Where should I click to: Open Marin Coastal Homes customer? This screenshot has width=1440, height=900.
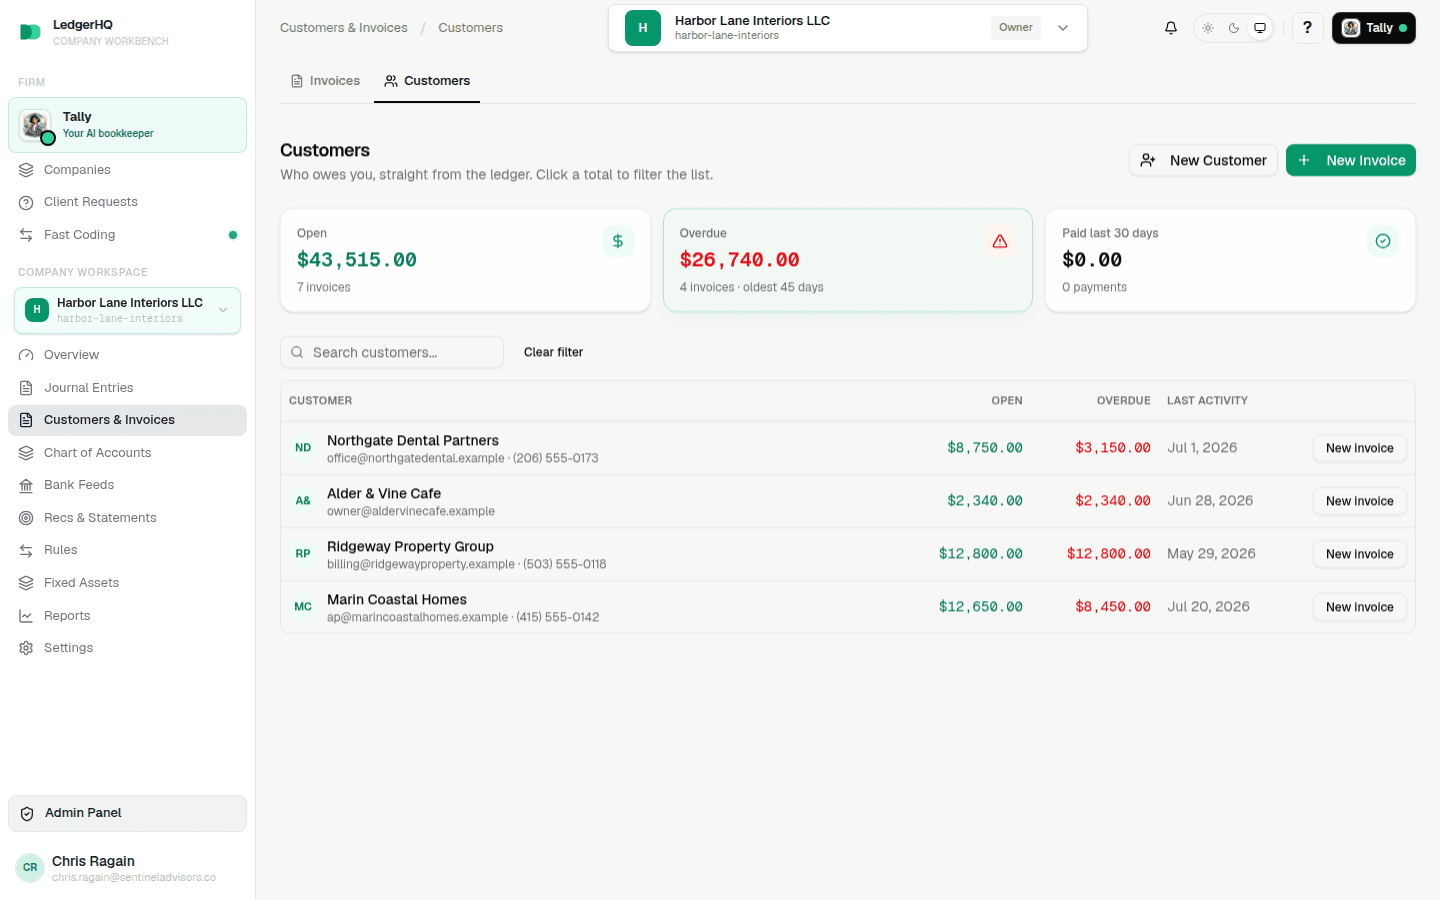coord(397,600)
